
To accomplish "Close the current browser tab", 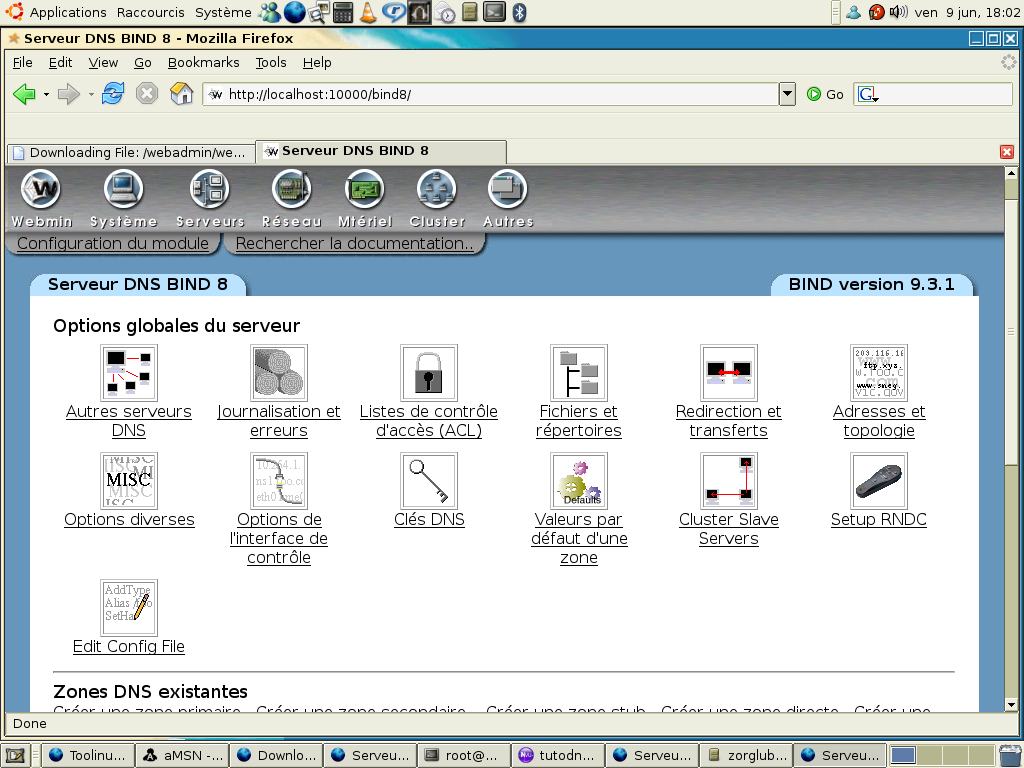I will tap(1006, 152).
